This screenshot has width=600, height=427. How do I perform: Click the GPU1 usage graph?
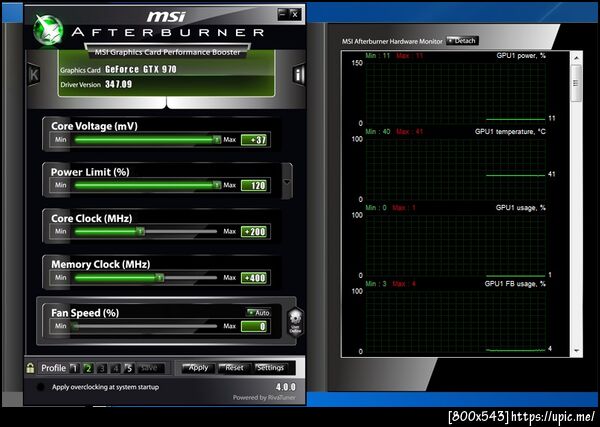tap(455, 245)
